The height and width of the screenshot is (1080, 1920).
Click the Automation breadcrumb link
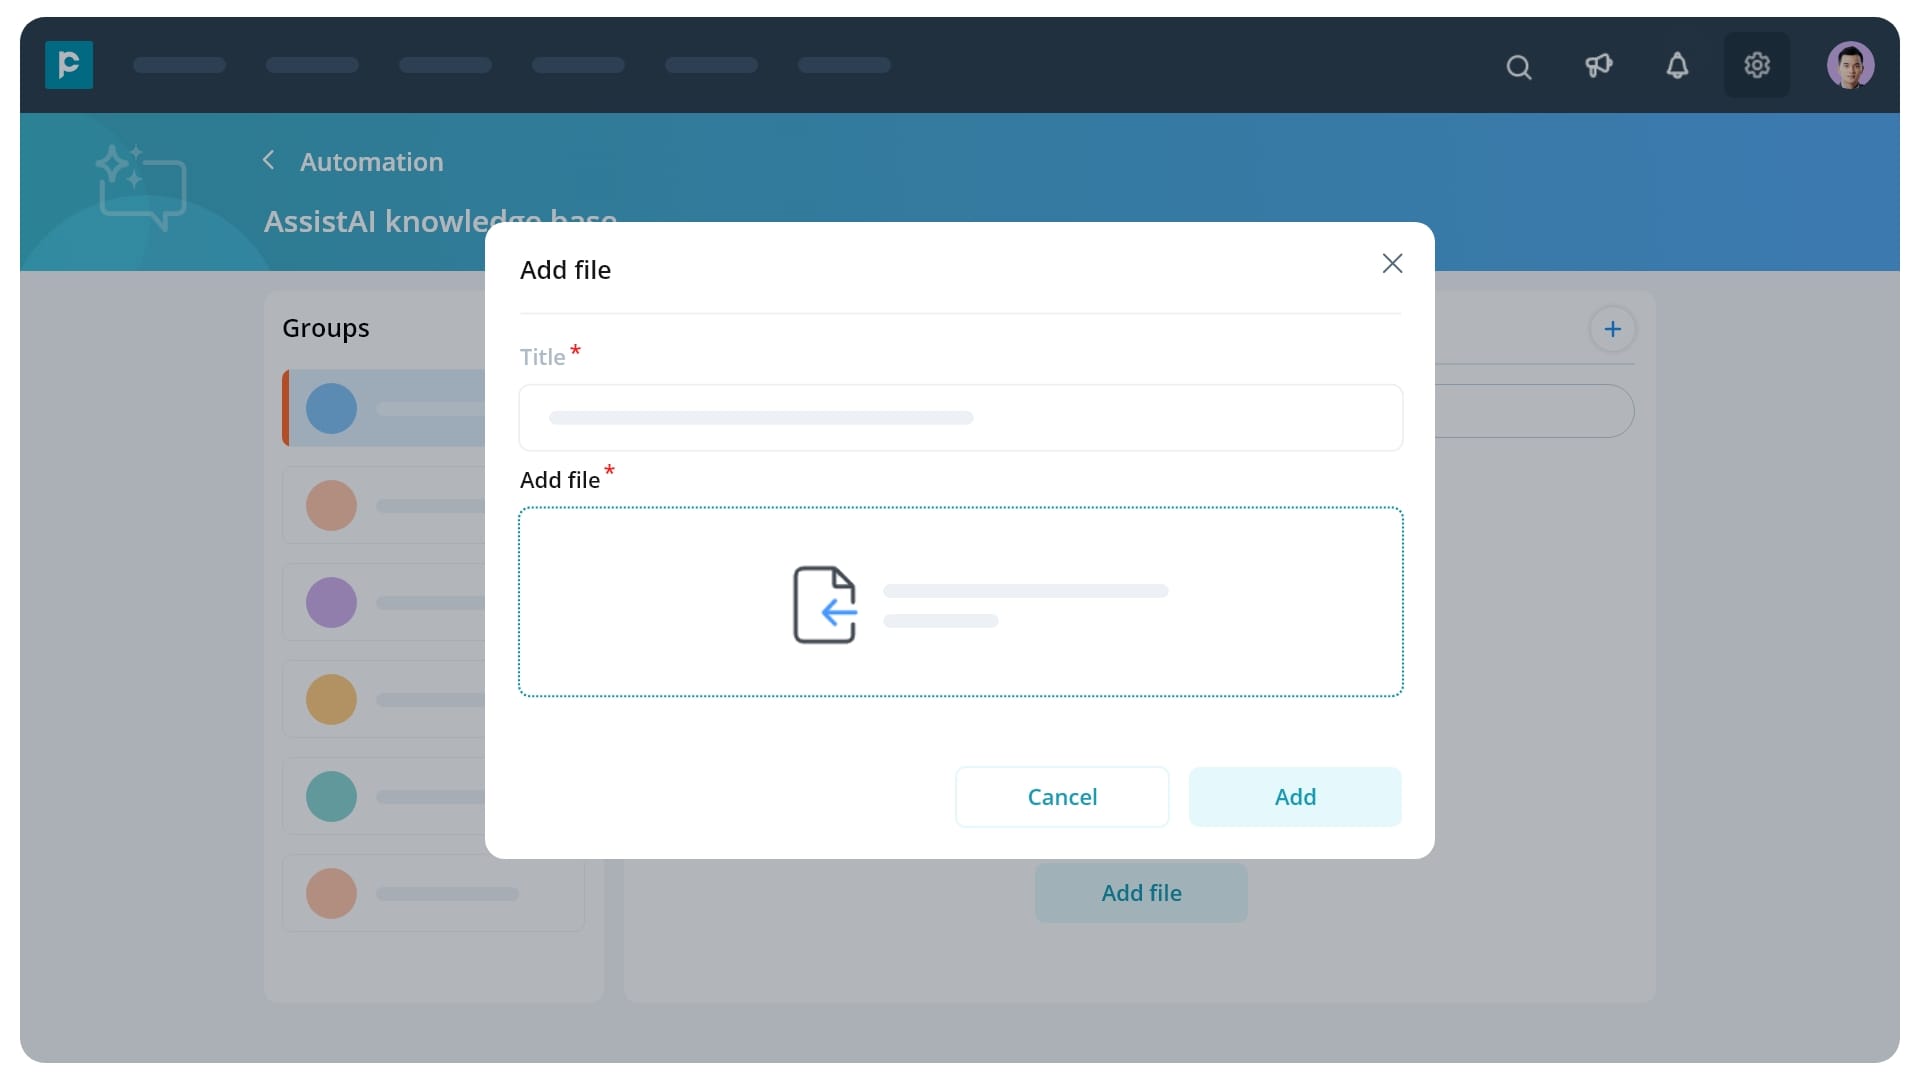[x=371, y=162]
